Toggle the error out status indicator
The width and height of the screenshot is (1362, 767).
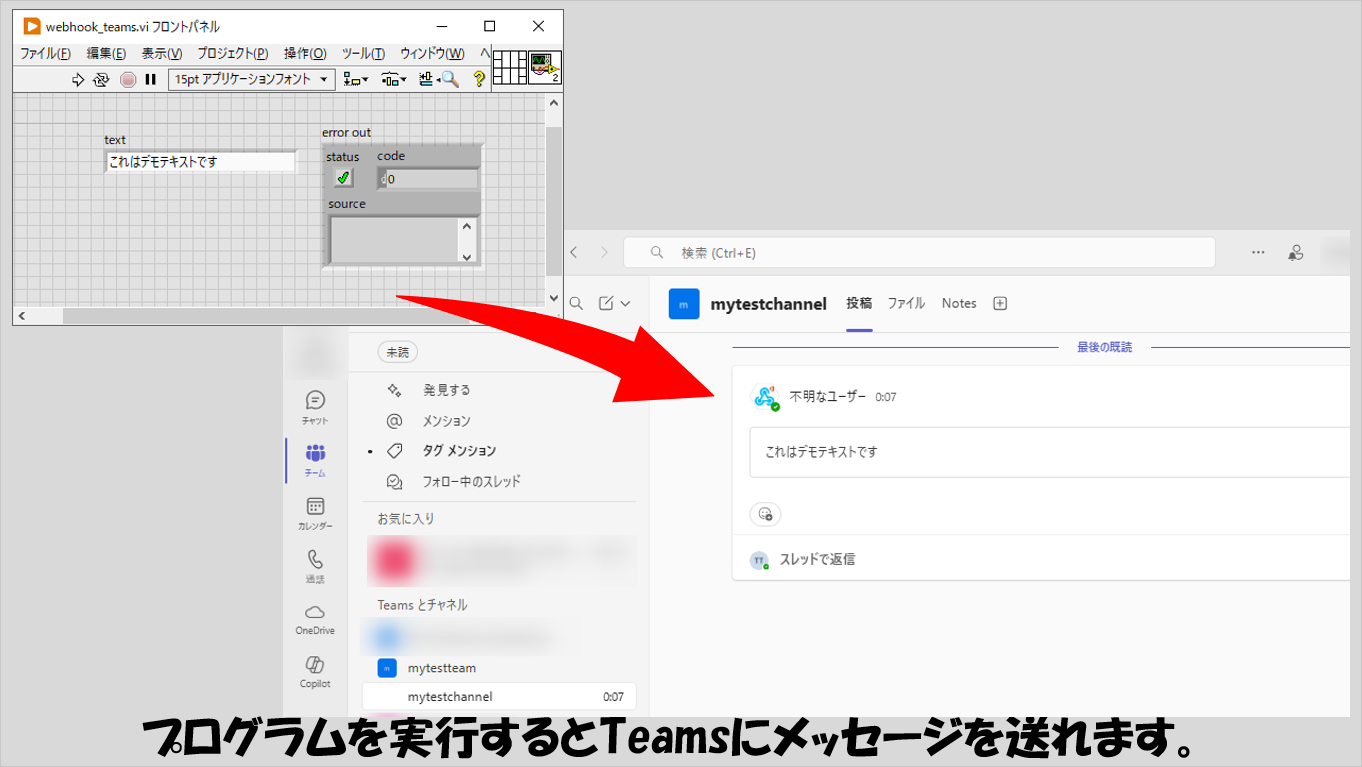343,178
